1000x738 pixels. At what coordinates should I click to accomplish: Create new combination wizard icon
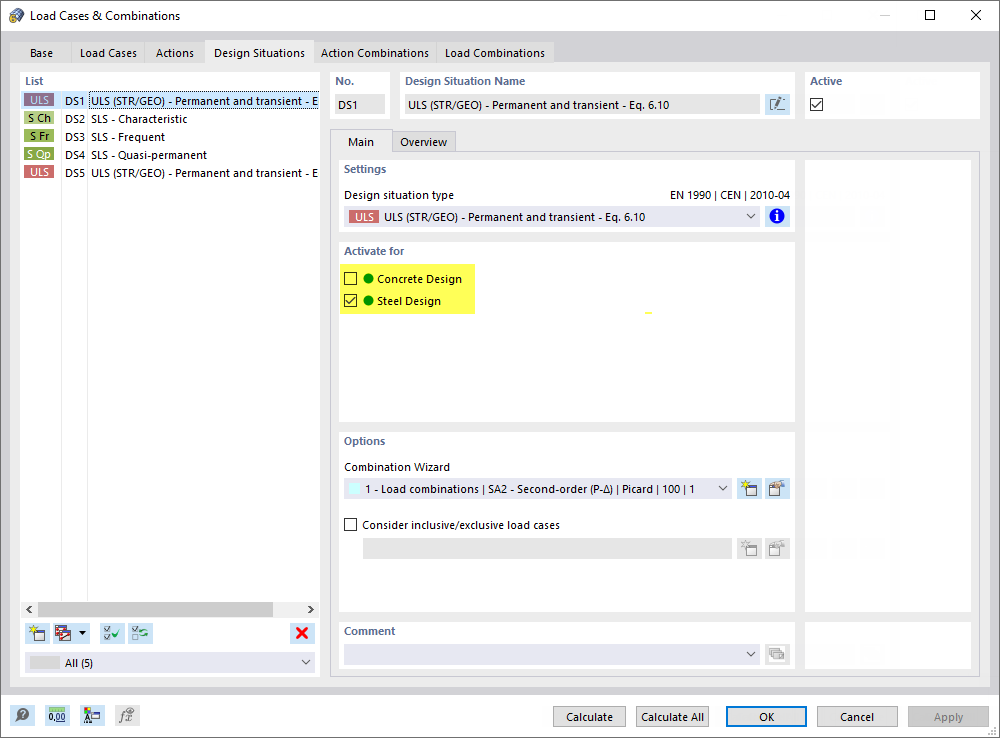[749, 489]
